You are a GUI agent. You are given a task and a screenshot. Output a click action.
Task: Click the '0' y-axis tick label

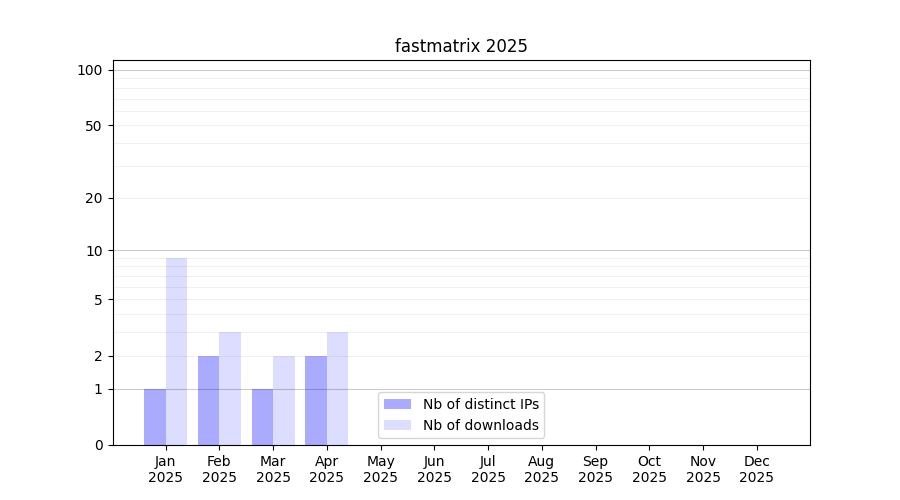coord(98,445)
